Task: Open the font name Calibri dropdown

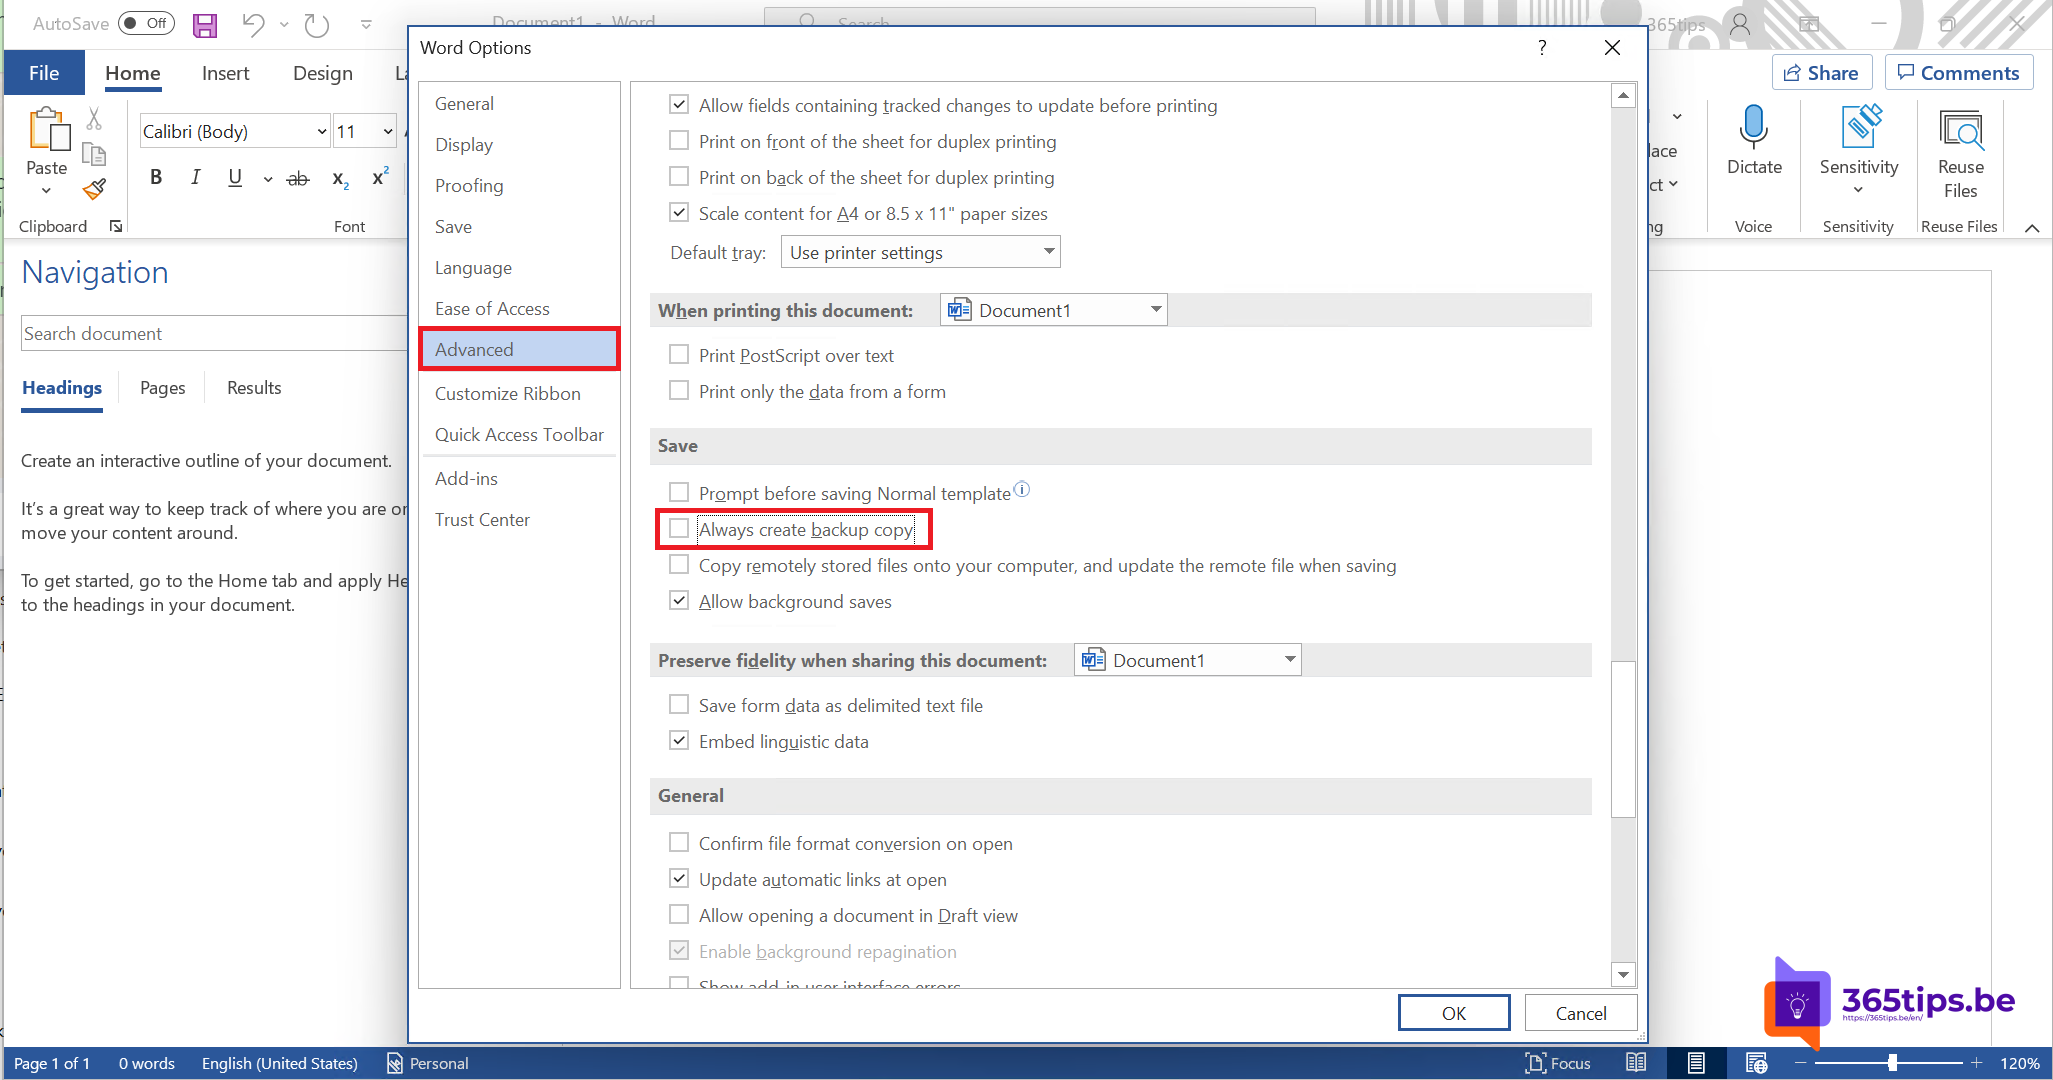Action: click(322, 132)
